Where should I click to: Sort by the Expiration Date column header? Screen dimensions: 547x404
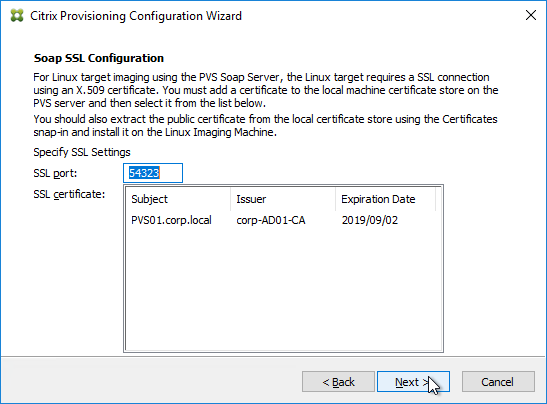click(x=385, y=199)
